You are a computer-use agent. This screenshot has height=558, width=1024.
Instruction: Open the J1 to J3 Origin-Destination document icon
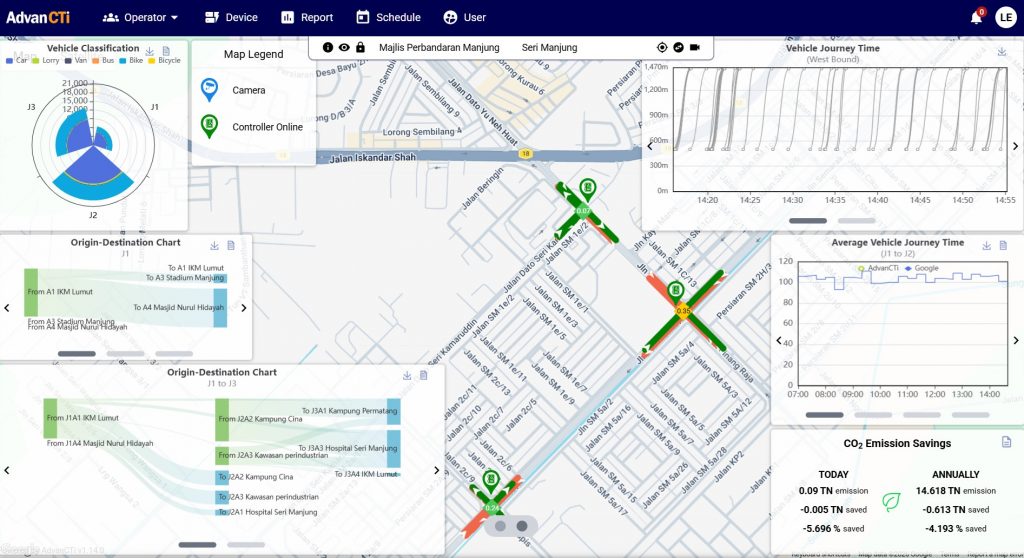(423, 375)
